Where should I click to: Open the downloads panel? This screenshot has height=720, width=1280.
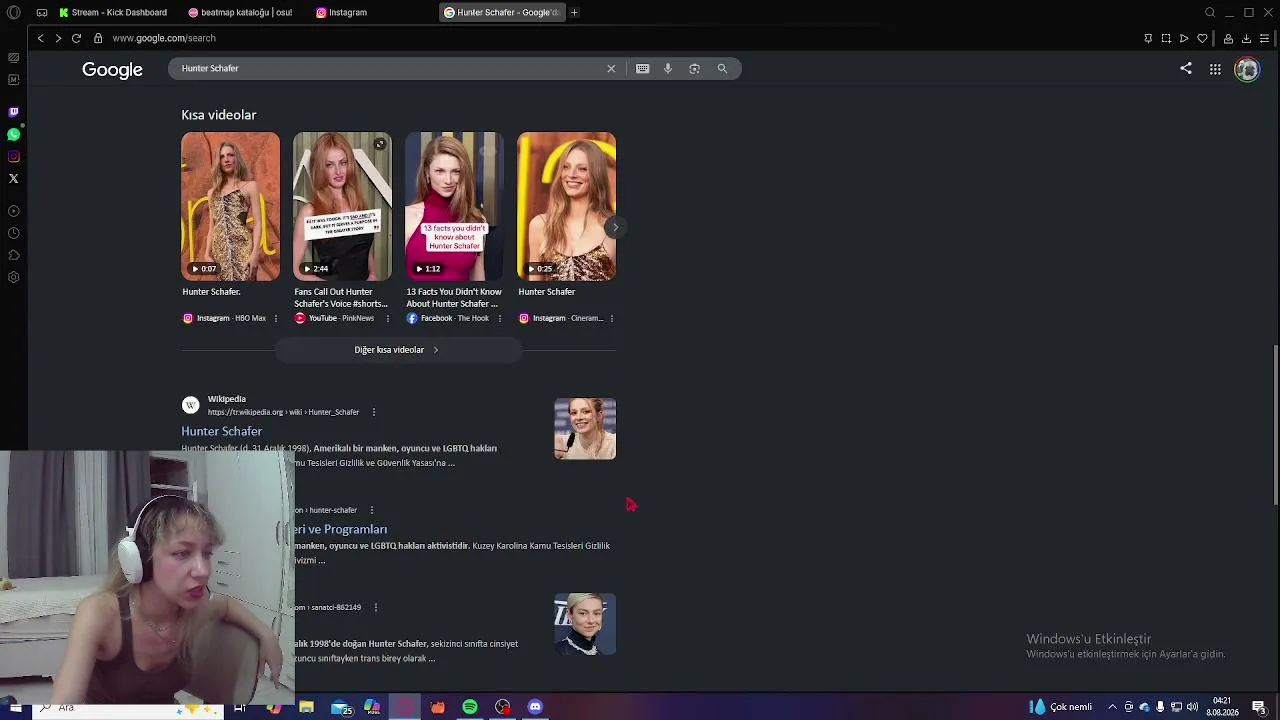(1246, 38)
